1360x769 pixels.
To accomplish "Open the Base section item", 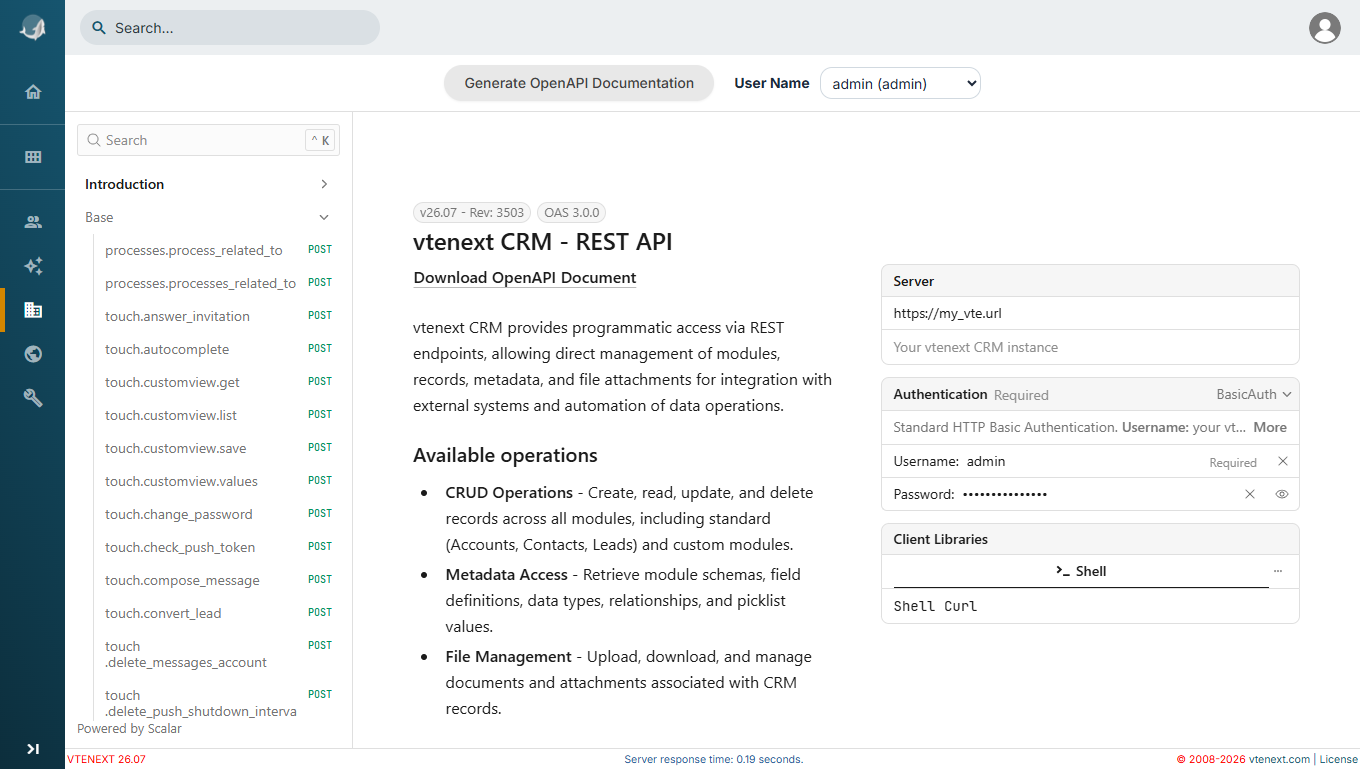I will coord(99,217).
